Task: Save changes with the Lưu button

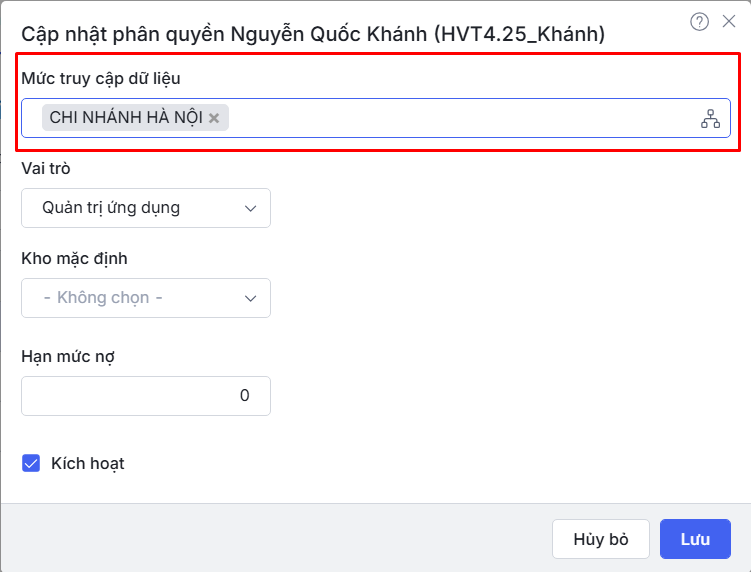Action: (695, 539)
